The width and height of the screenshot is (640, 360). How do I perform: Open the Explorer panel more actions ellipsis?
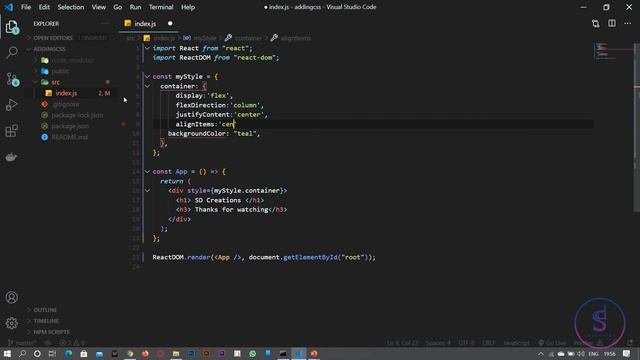click(x=105, y=24)
